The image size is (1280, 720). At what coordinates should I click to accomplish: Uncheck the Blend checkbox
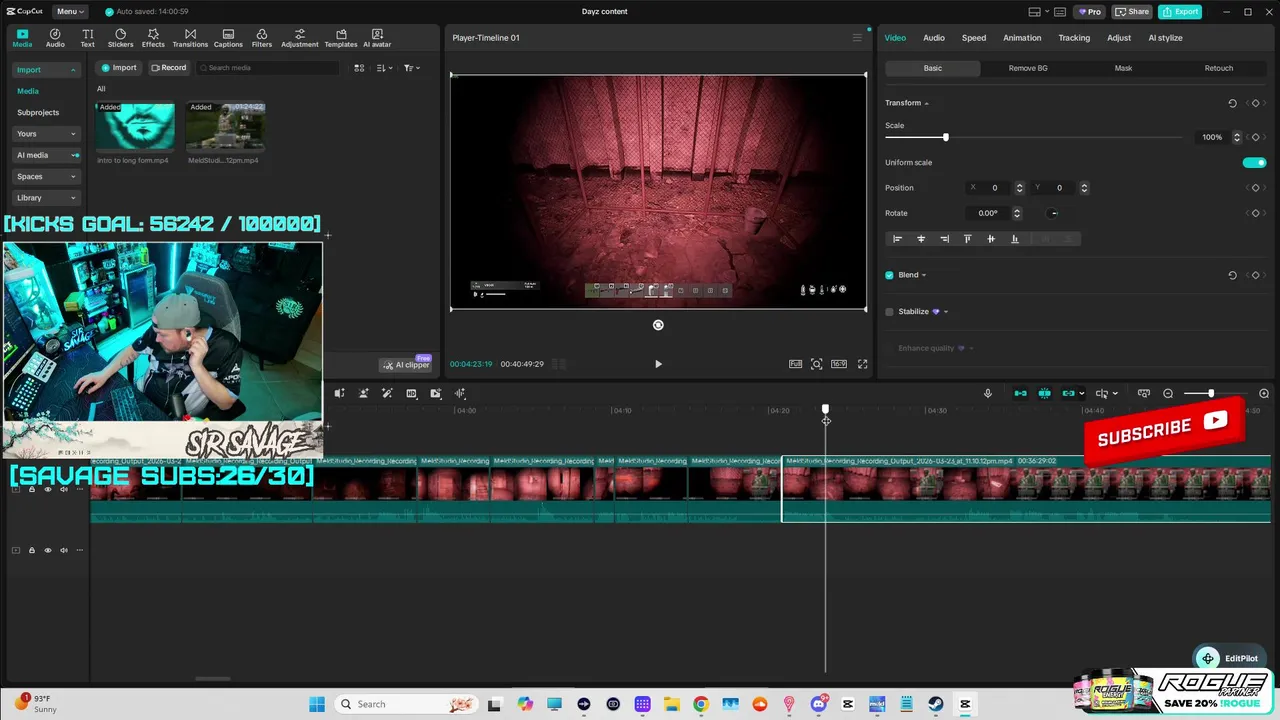coord(889,275)
